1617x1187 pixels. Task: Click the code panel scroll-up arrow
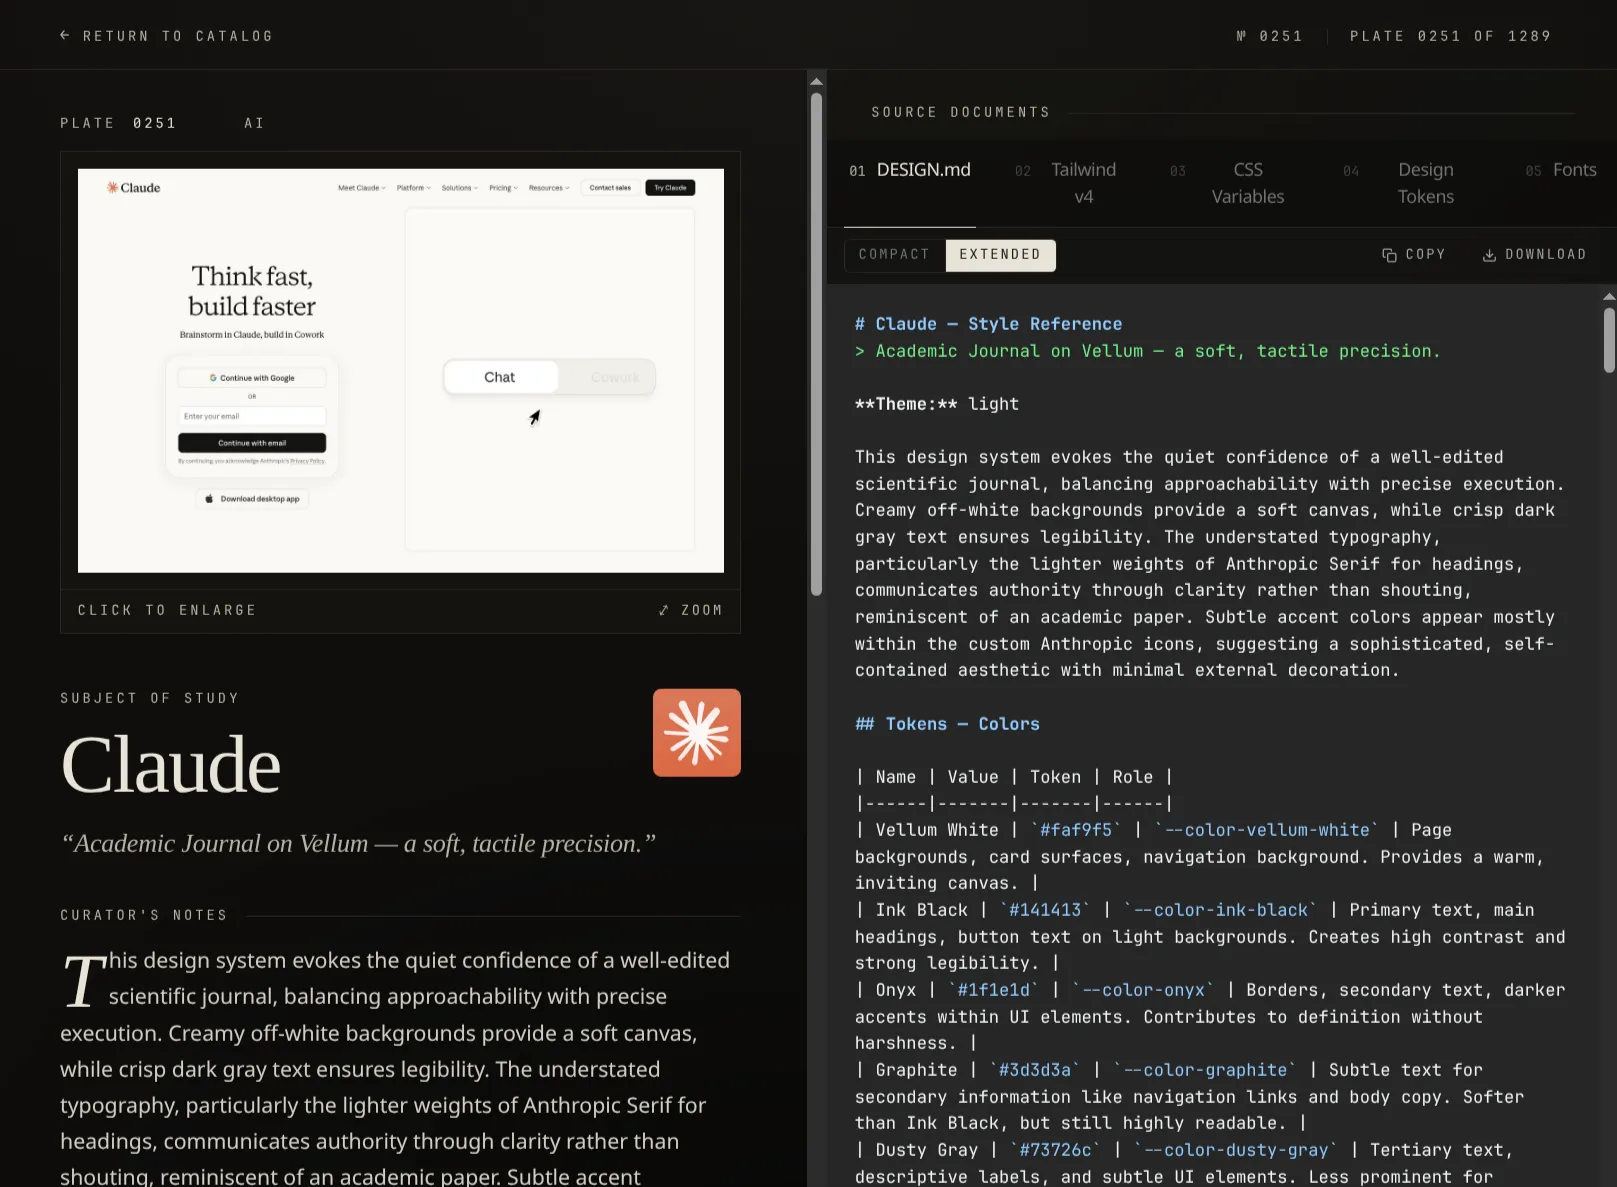(1609, 297)
